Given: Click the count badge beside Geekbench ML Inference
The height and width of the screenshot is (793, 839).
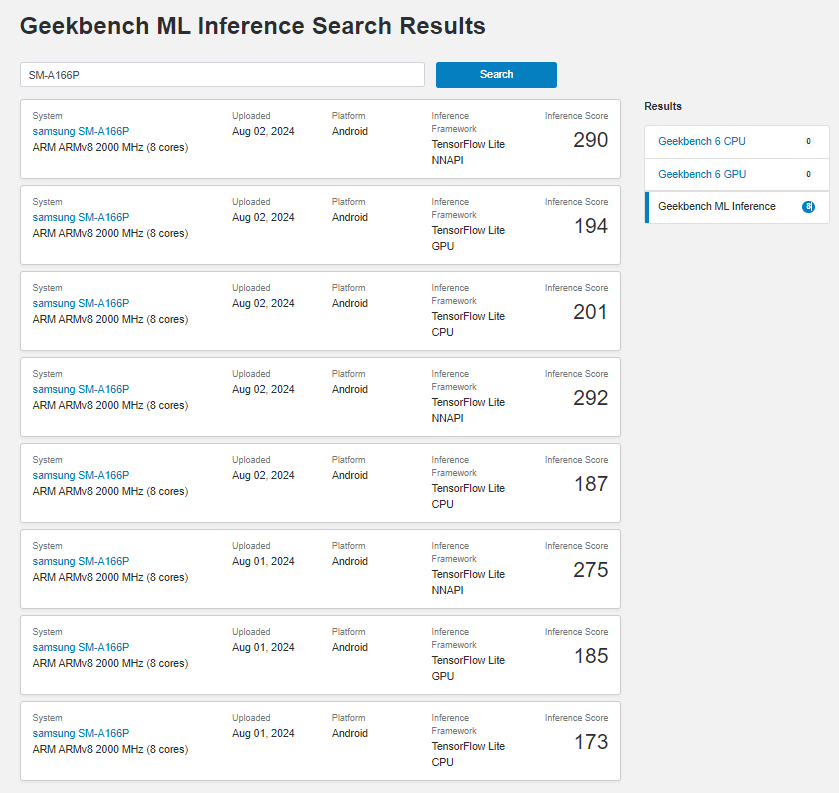Looking at the screenshot, I should (808, 207).
